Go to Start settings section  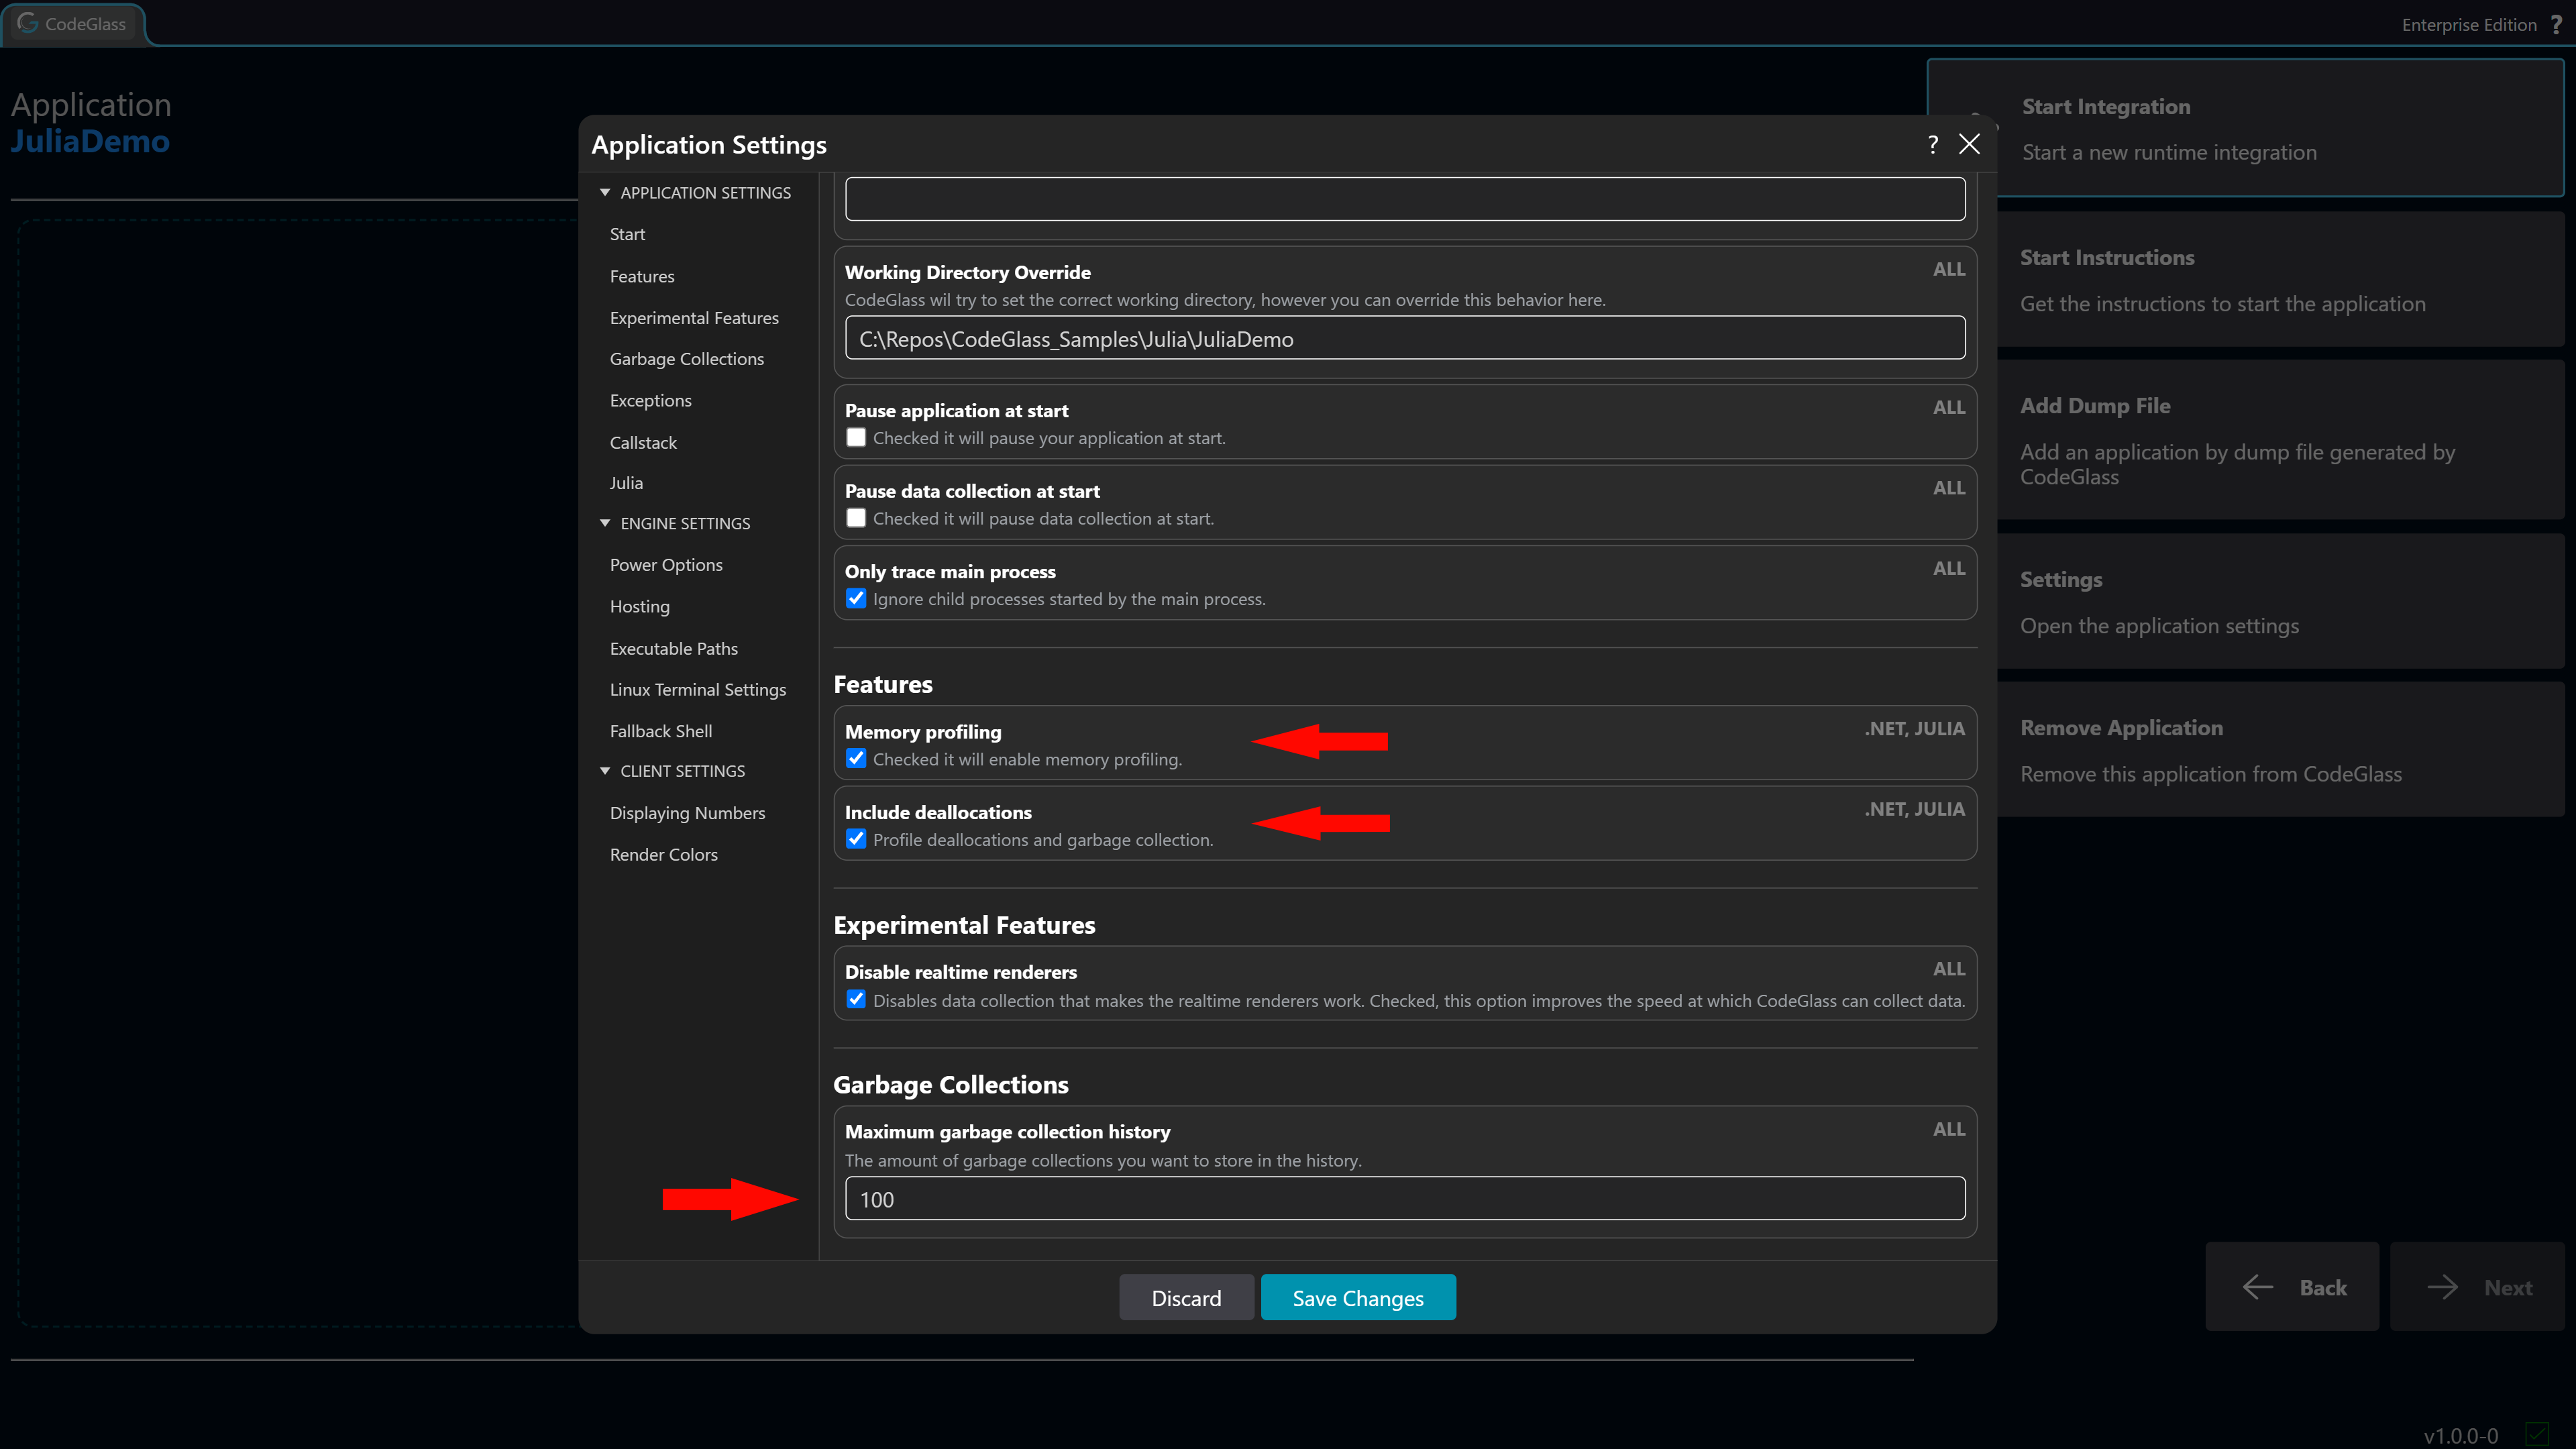[x=627, y=234]
